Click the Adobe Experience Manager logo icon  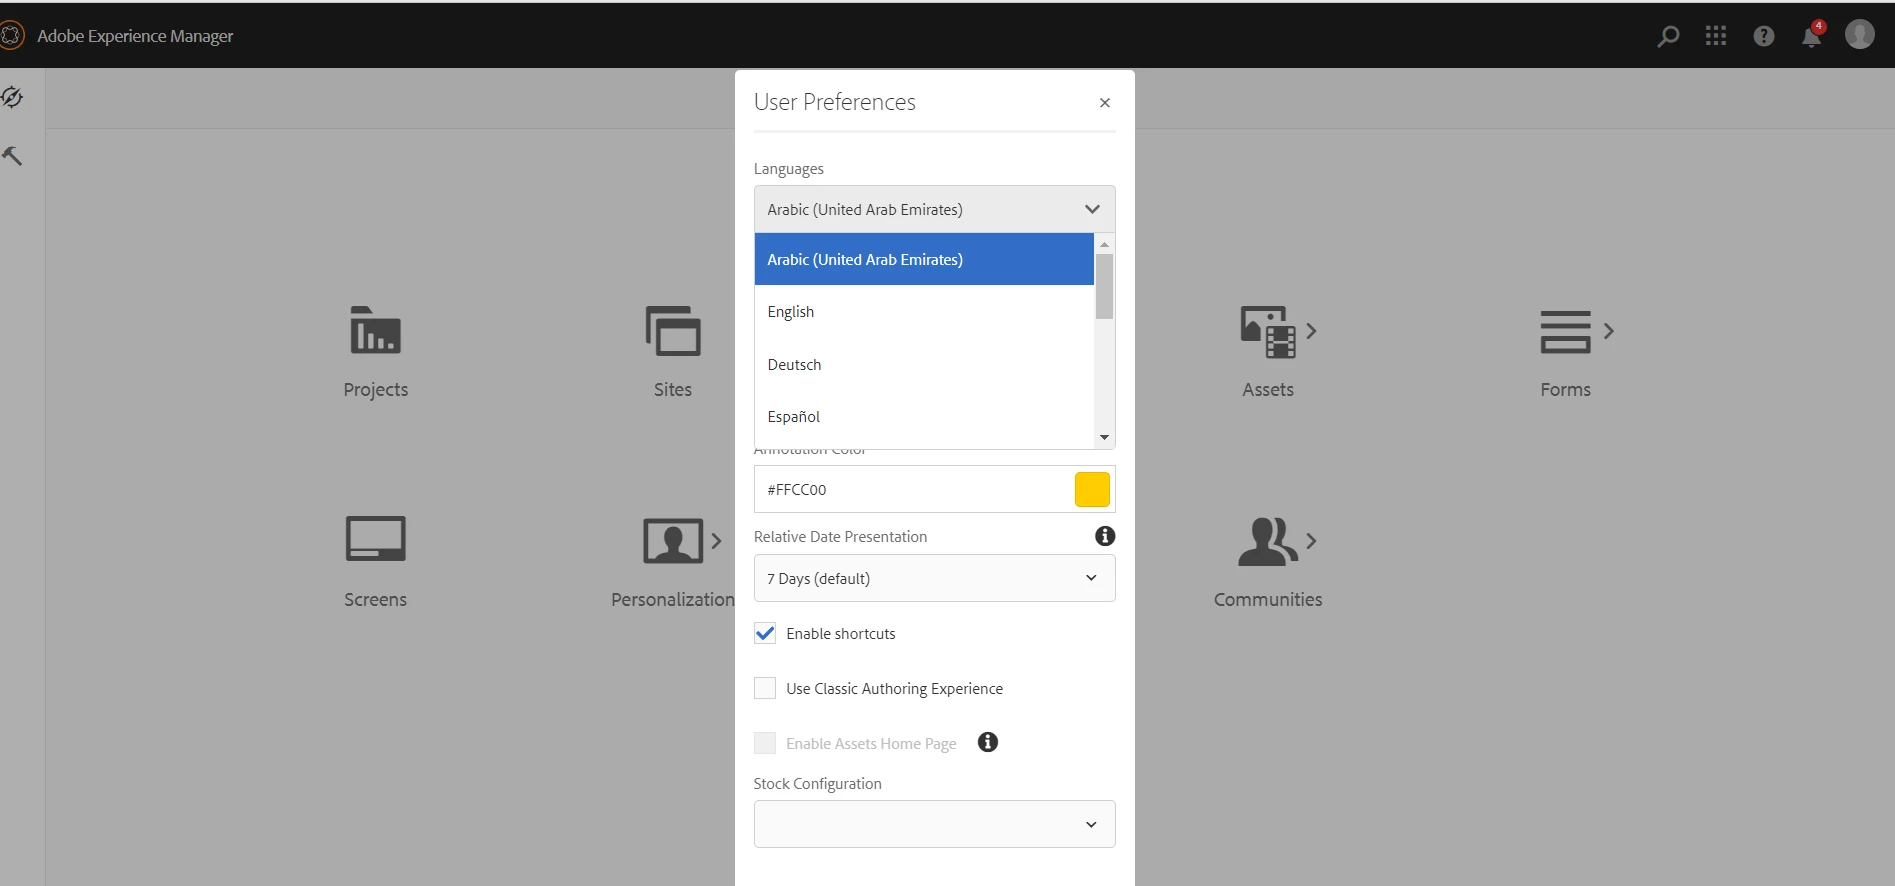11,36
